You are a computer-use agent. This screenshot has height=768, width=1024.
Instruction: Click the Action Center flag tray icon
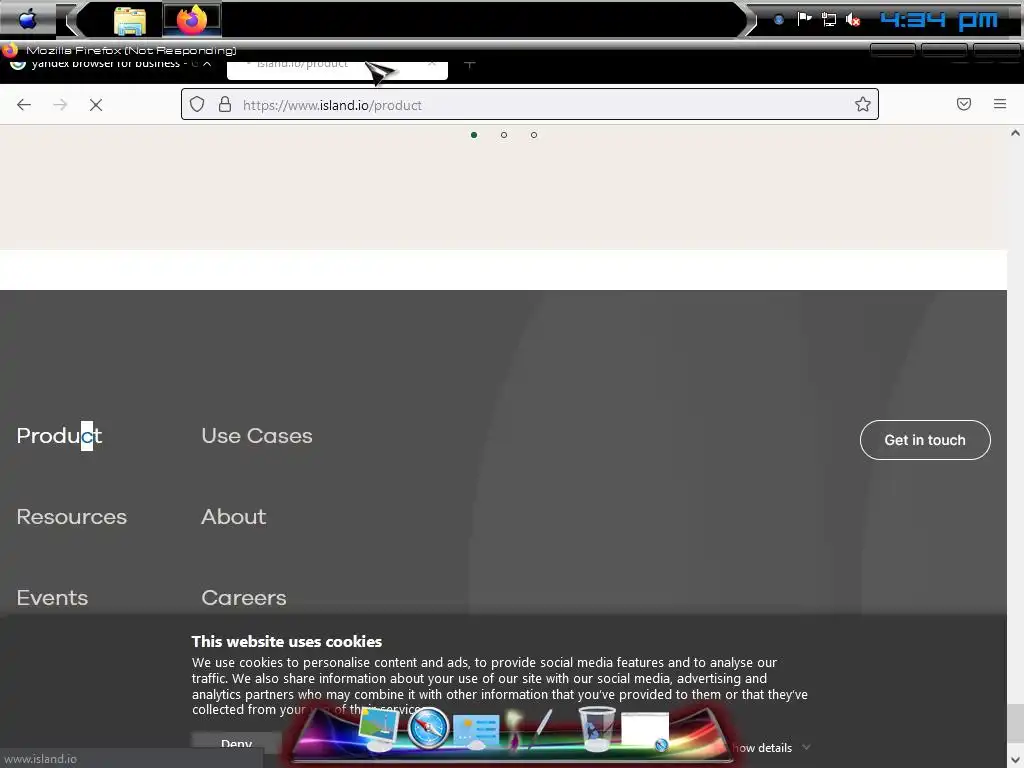click(804, 20)
